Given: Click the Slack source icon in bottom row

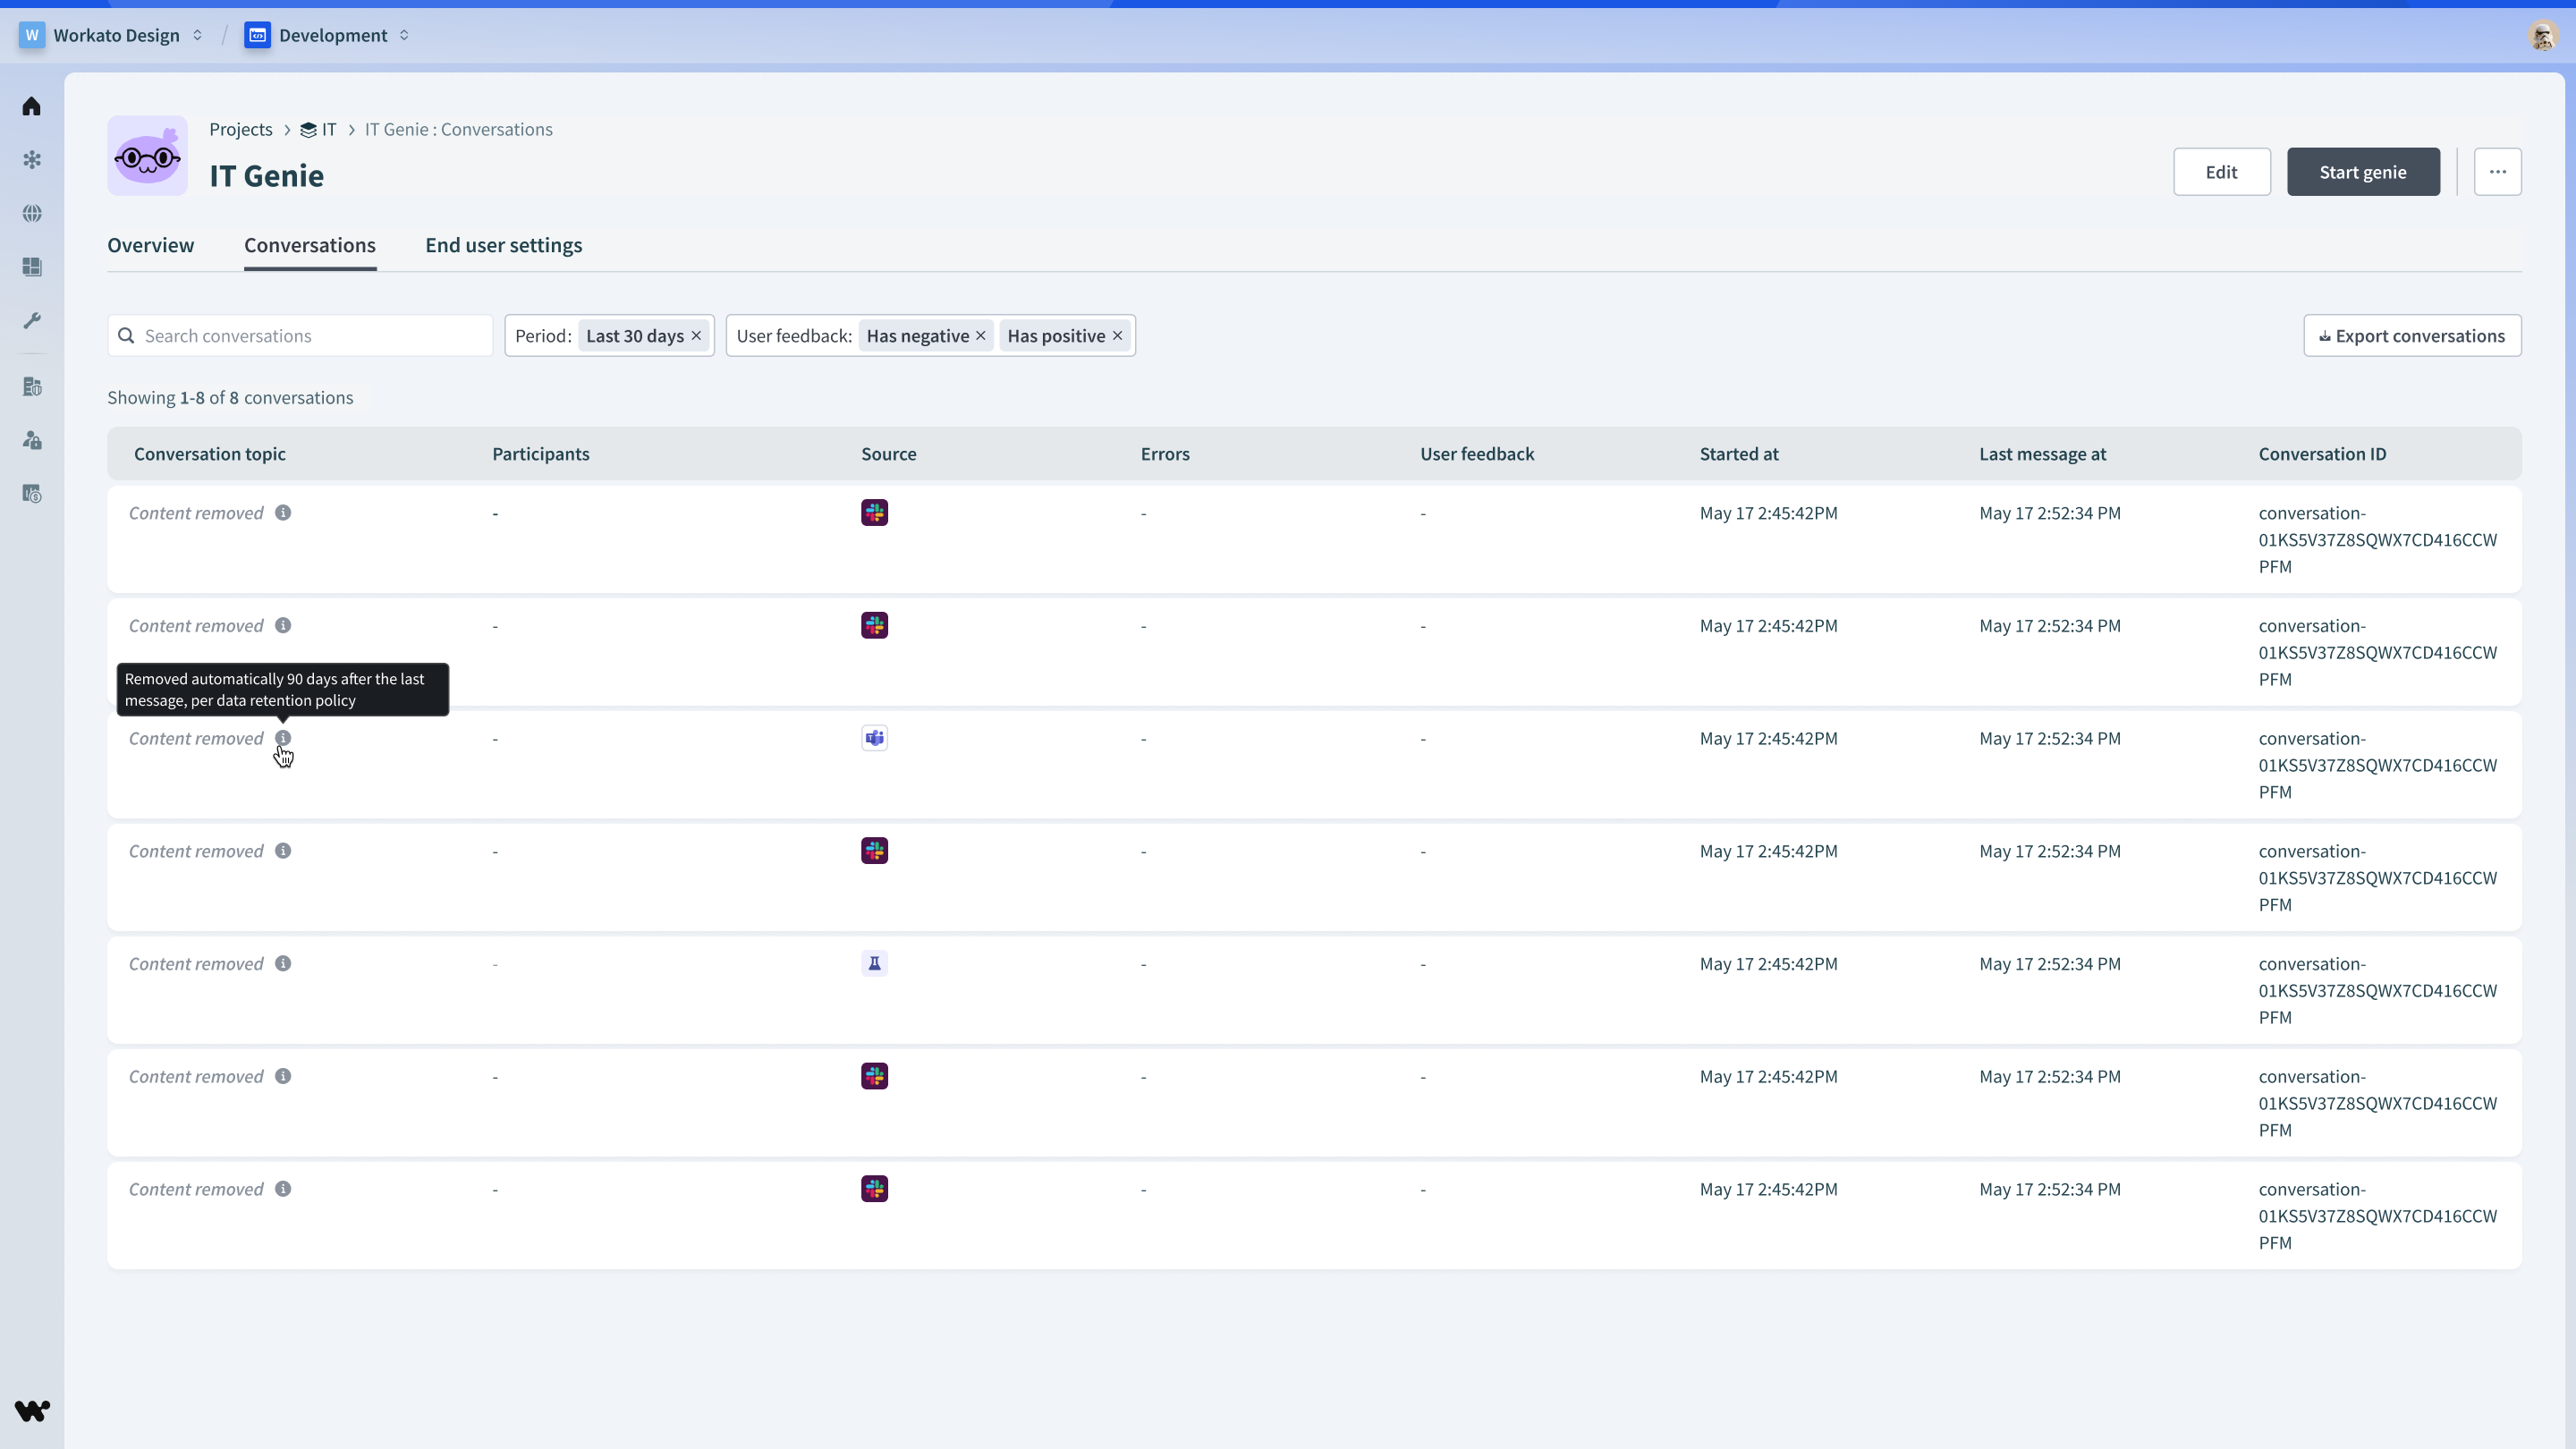Looking at the screenshot, I should [875, 1189].
